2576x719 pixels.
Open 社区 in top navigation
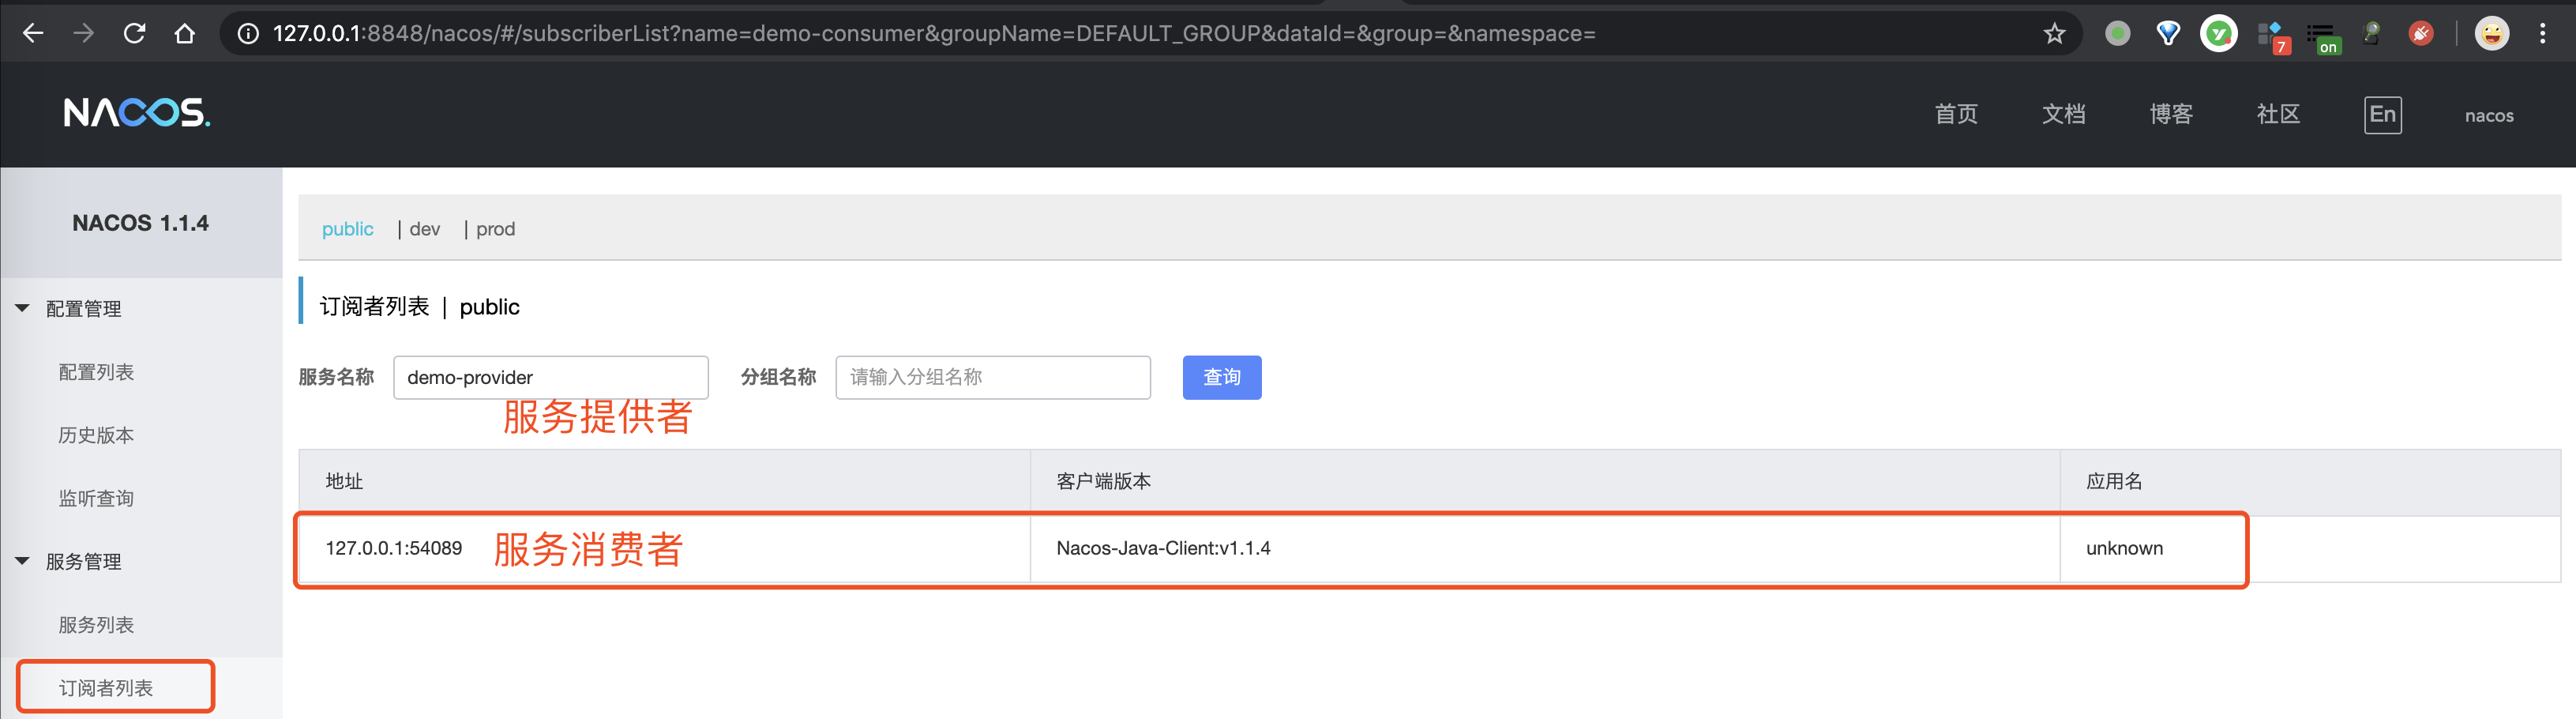point(2278,114)
